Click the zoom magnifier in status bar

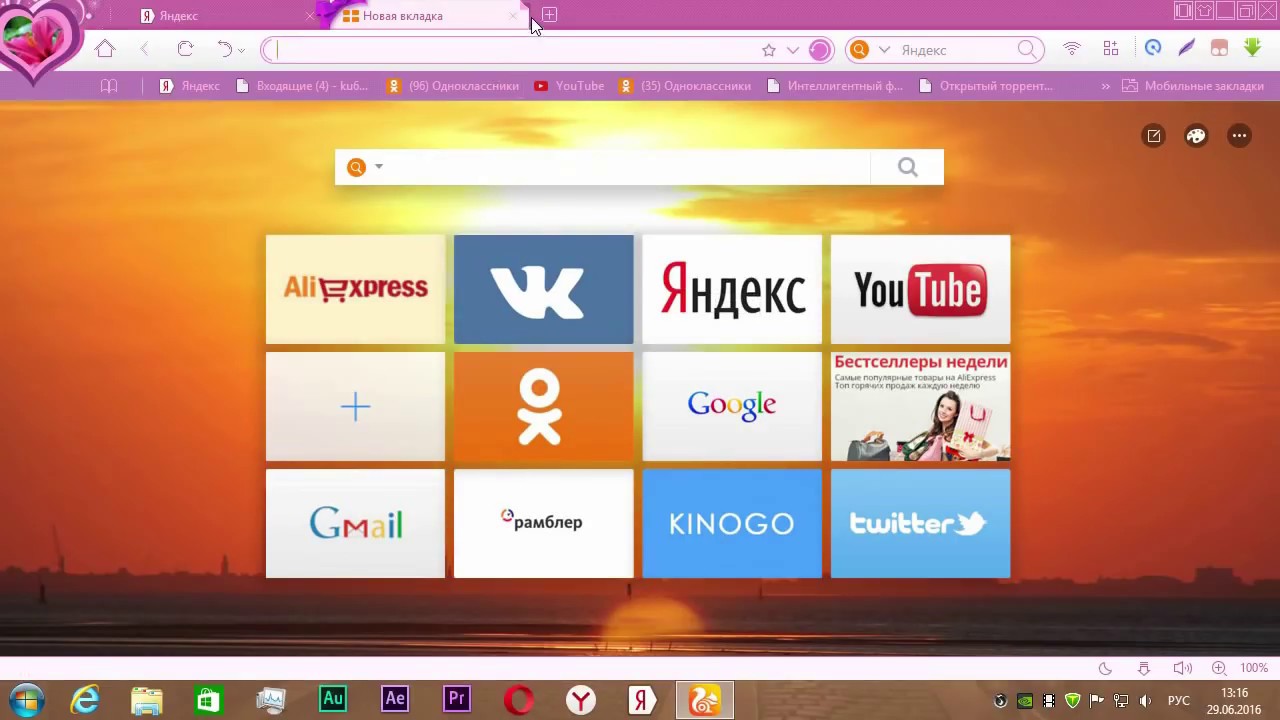click(x=1219, y=668)
